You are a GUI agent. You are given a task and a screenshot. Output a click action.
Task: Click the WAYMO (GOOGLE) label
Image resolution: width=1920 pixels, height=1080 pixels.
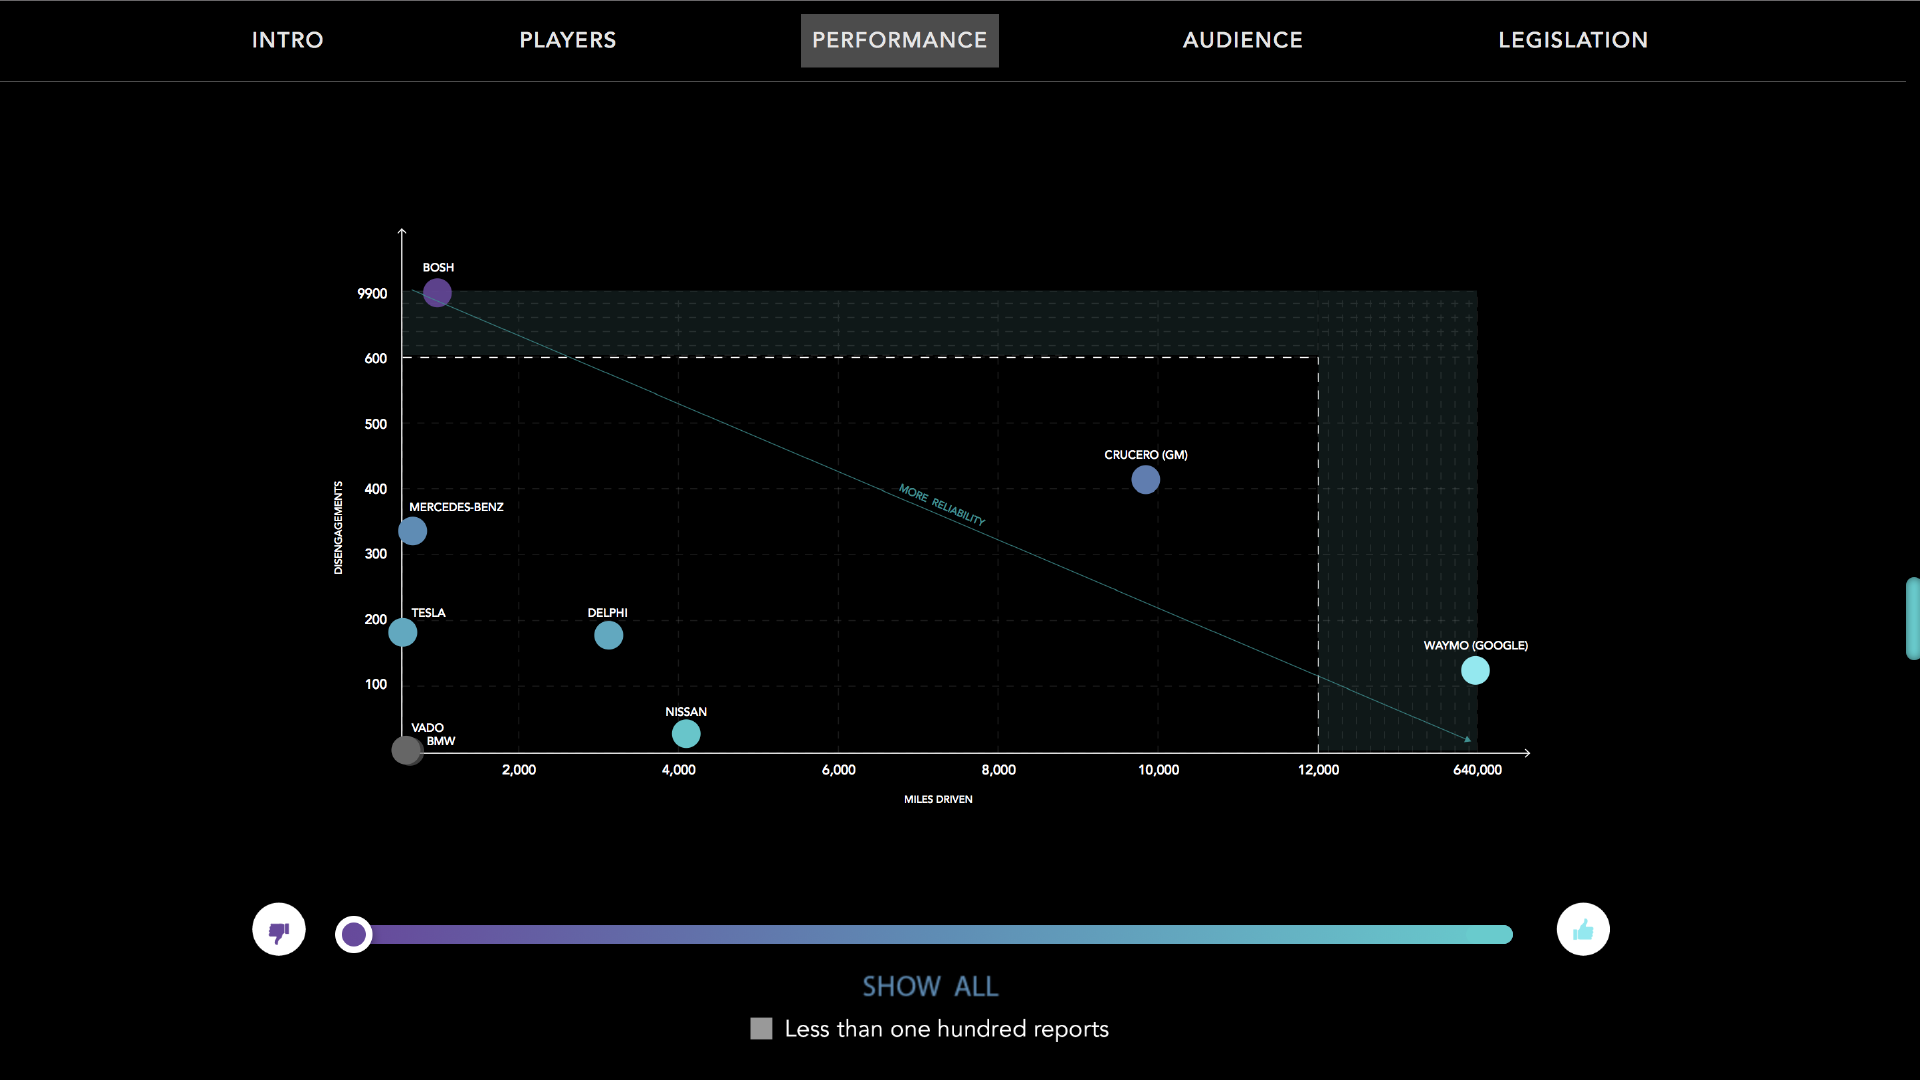point(1475,646)
